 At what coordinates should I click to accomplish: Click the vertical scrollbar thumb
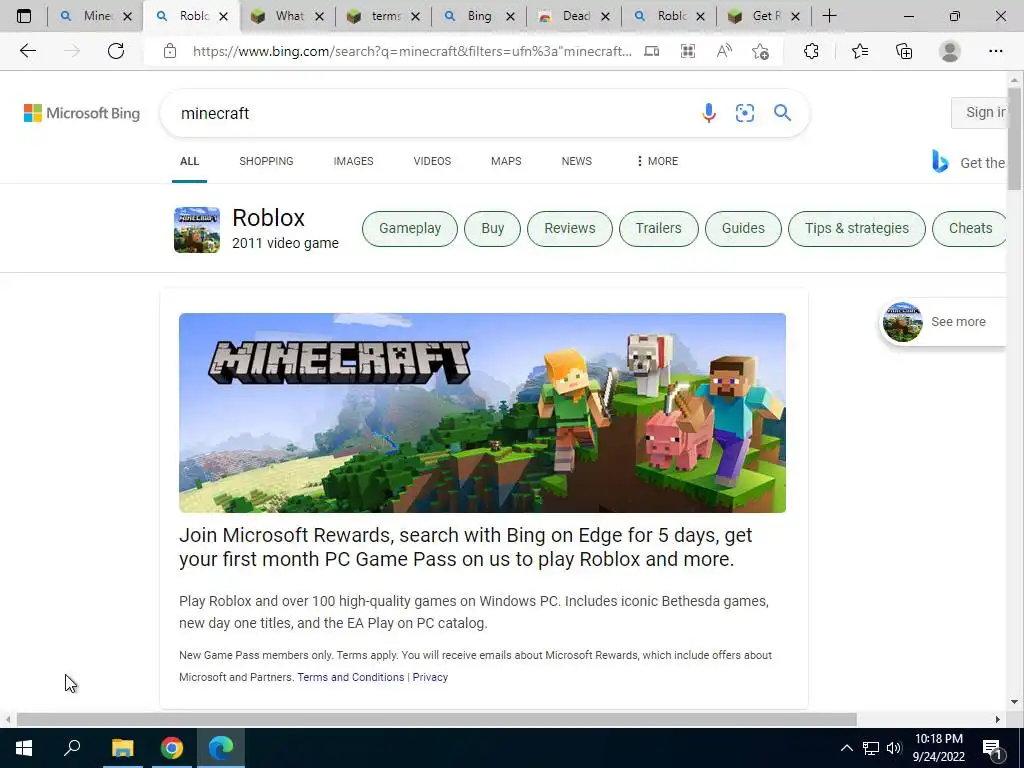coord(1014,137)
